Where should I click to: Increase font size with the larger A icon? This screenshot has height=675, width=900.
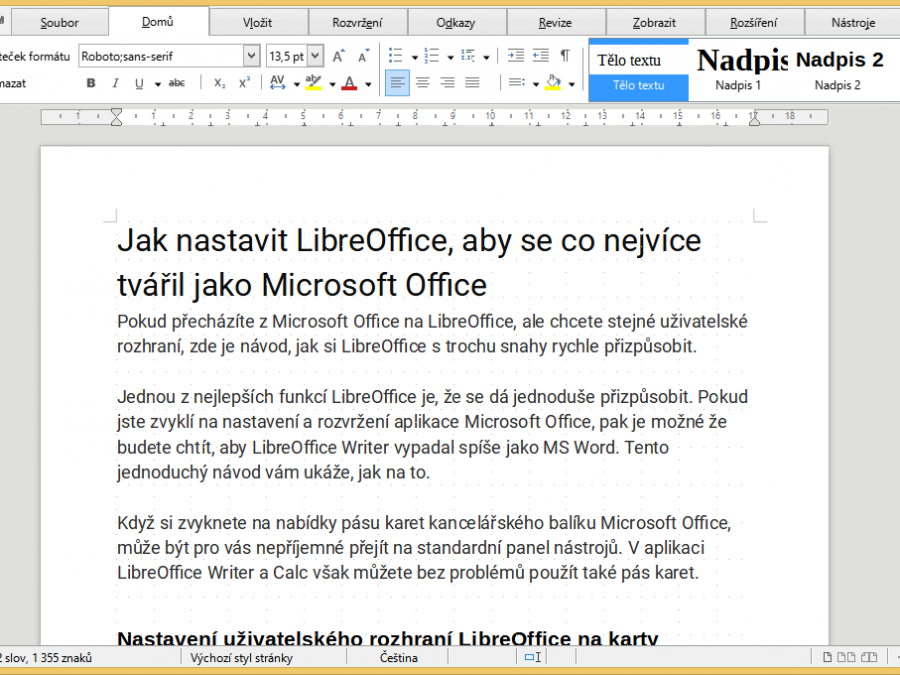point(339,56)
